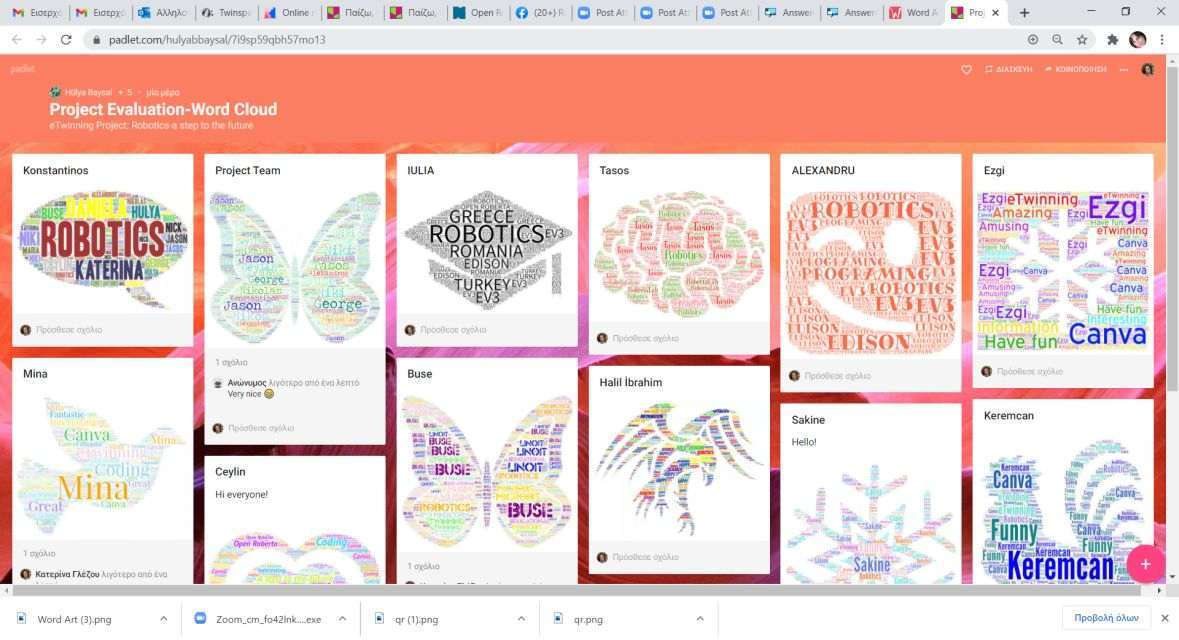
Task: Click the ΚΟΙΝΟΠΟΙΗΣΗ (share) button
Action: tap(1075, 69)
